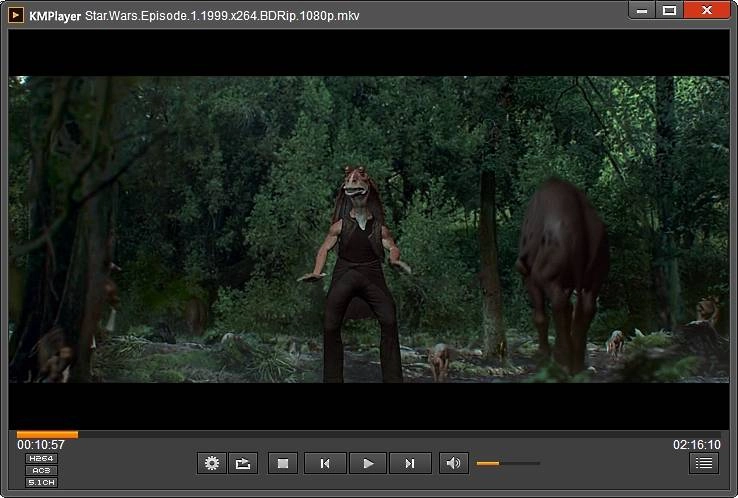The width and height of the screenshot is (738, 498).
Task: Play the Star Wars video
Action: tap(368, 463)
